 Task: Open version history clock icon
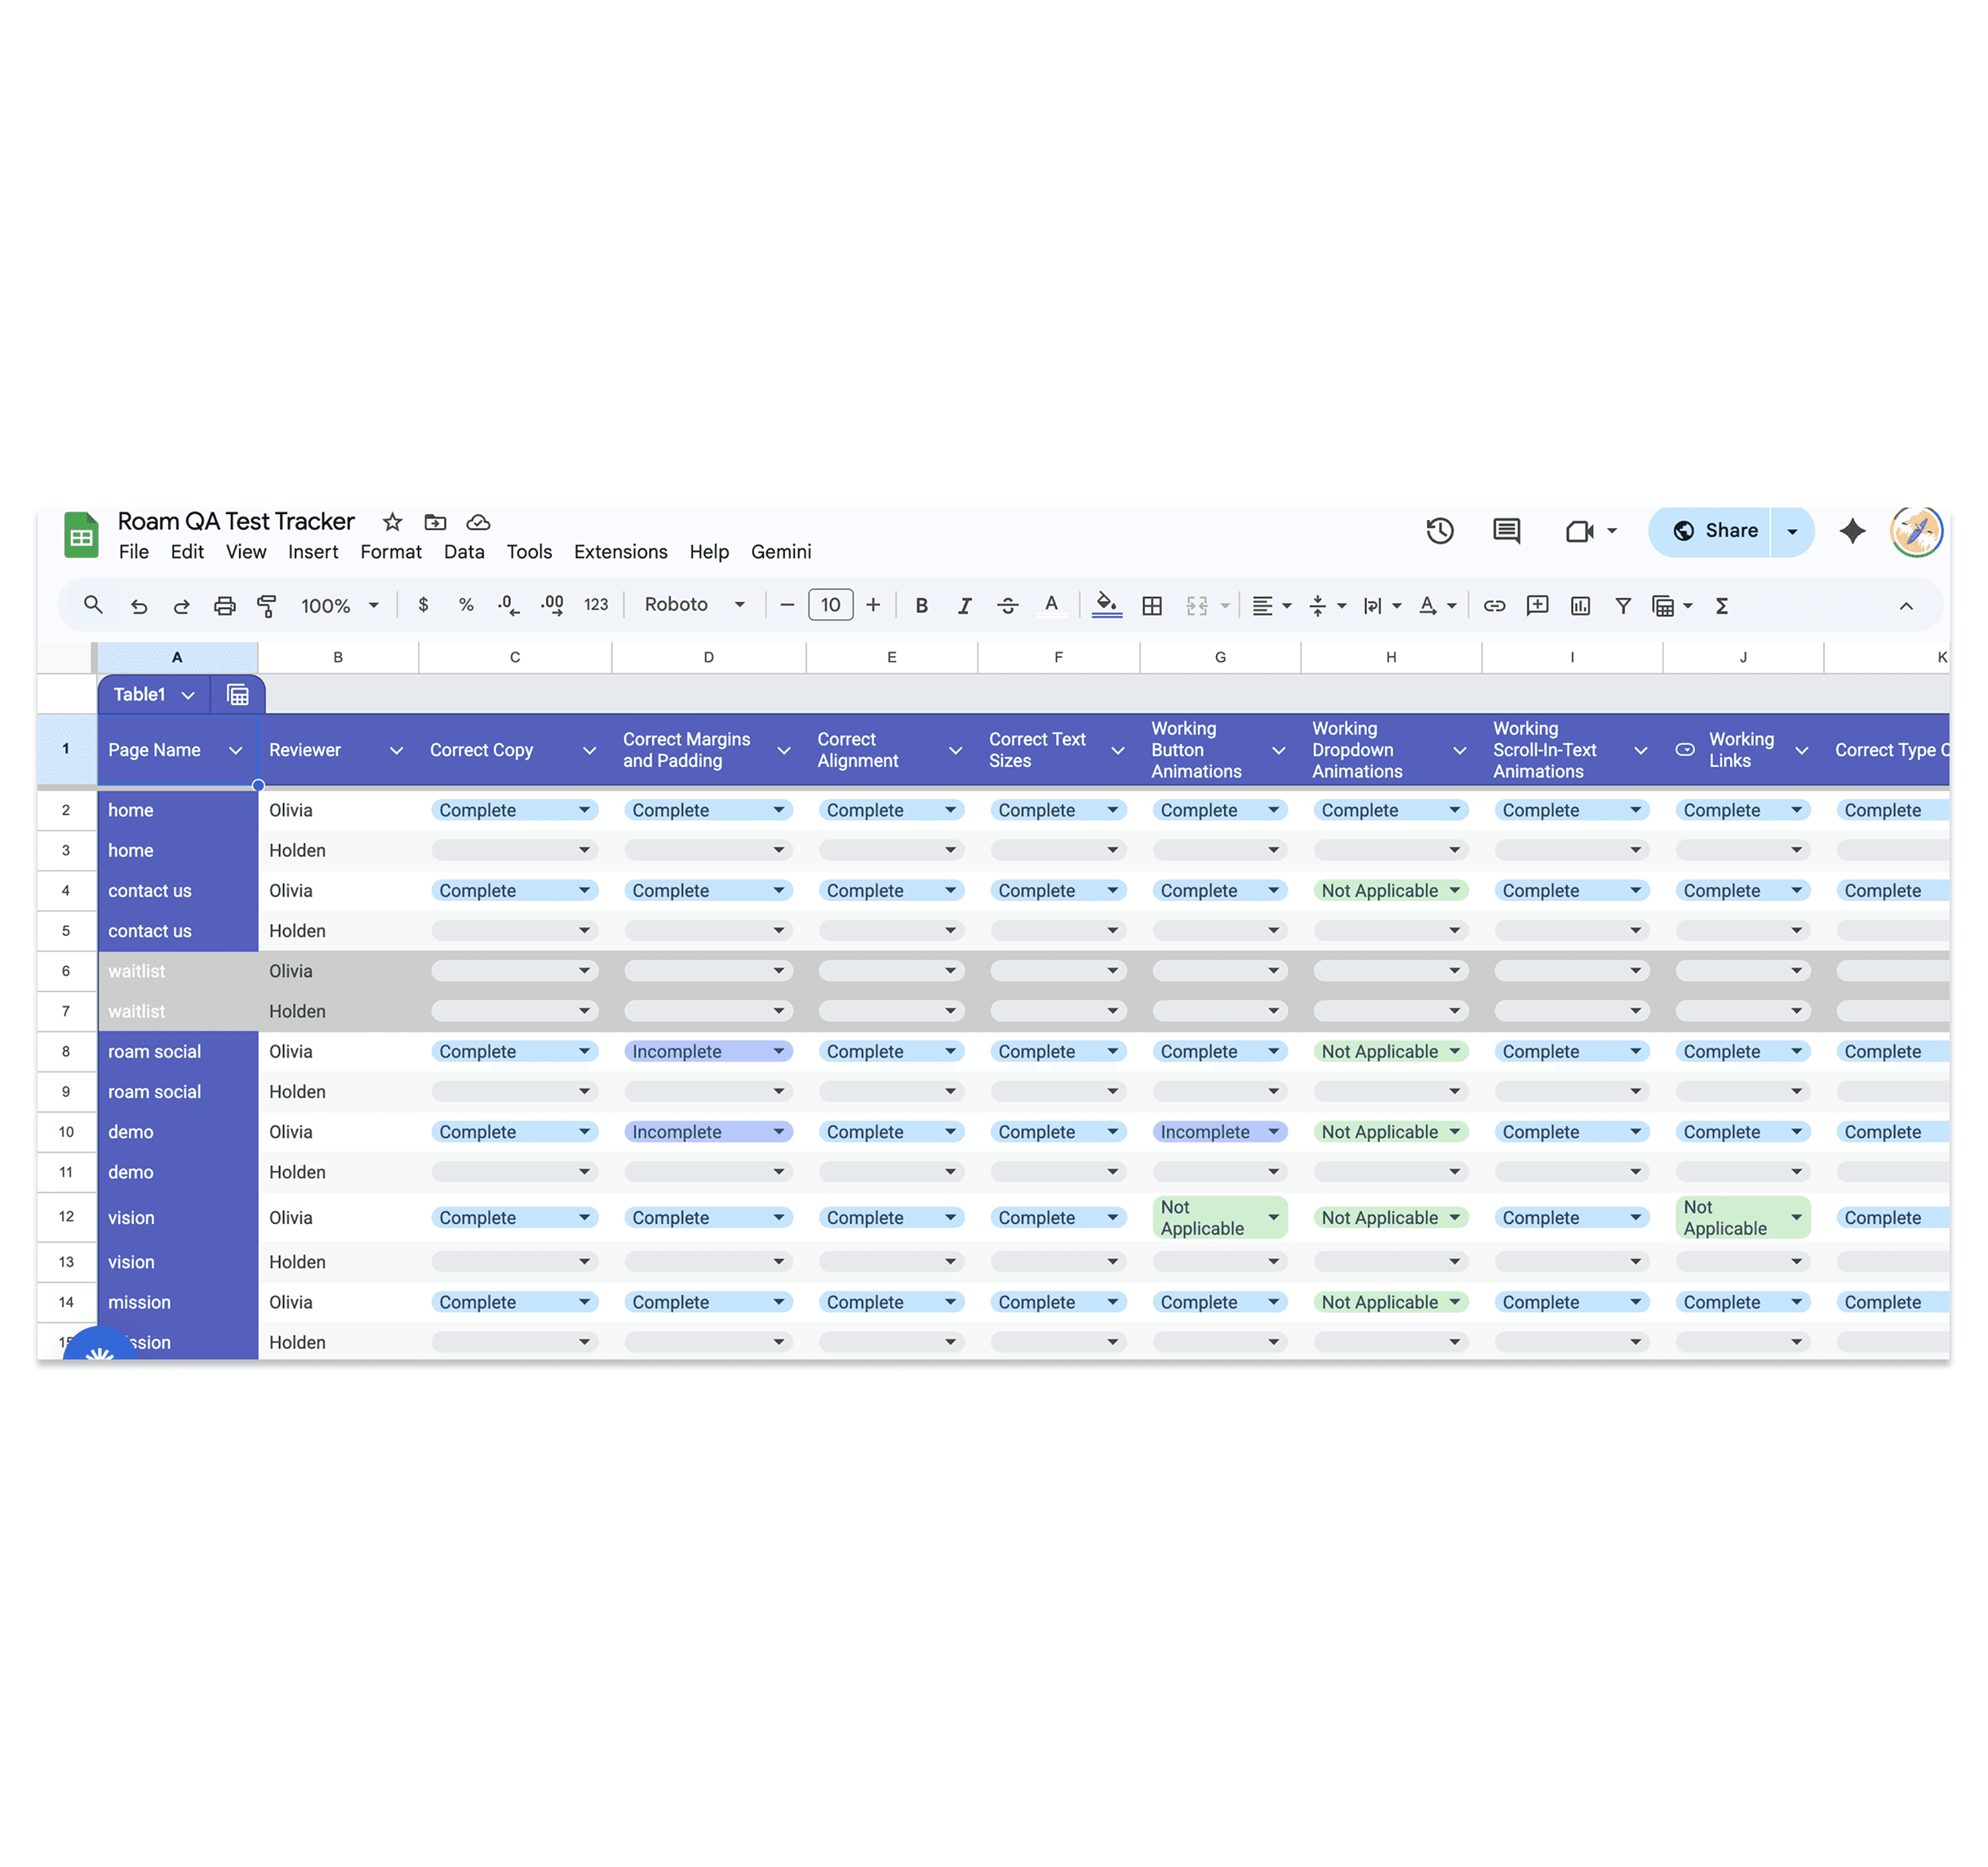click(x=1439, y=531)
